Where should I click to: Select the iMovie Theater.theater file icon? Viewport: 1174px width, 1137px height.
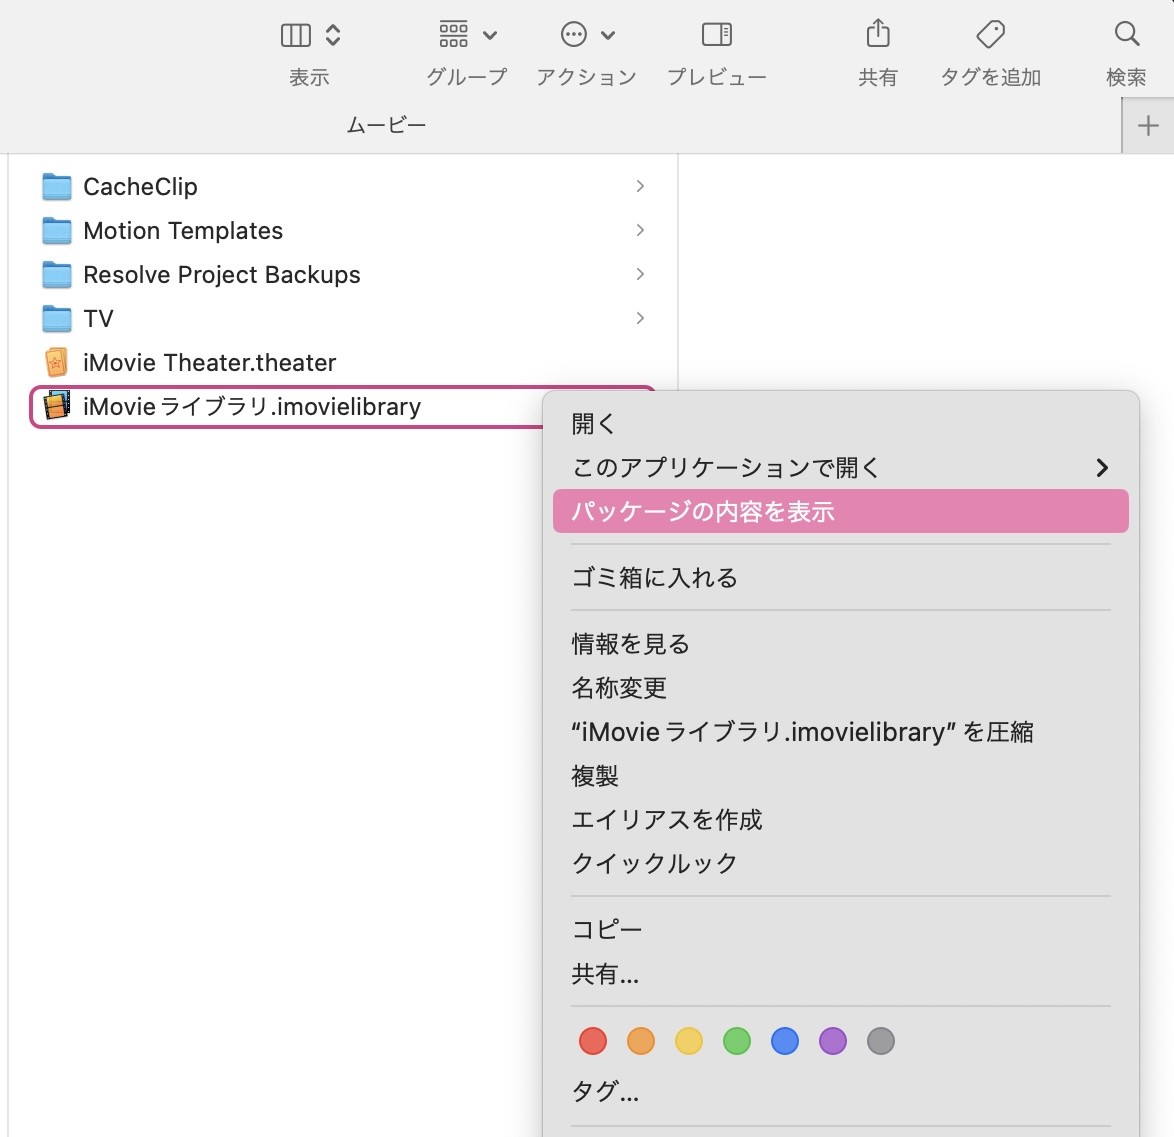pos(57,362)
